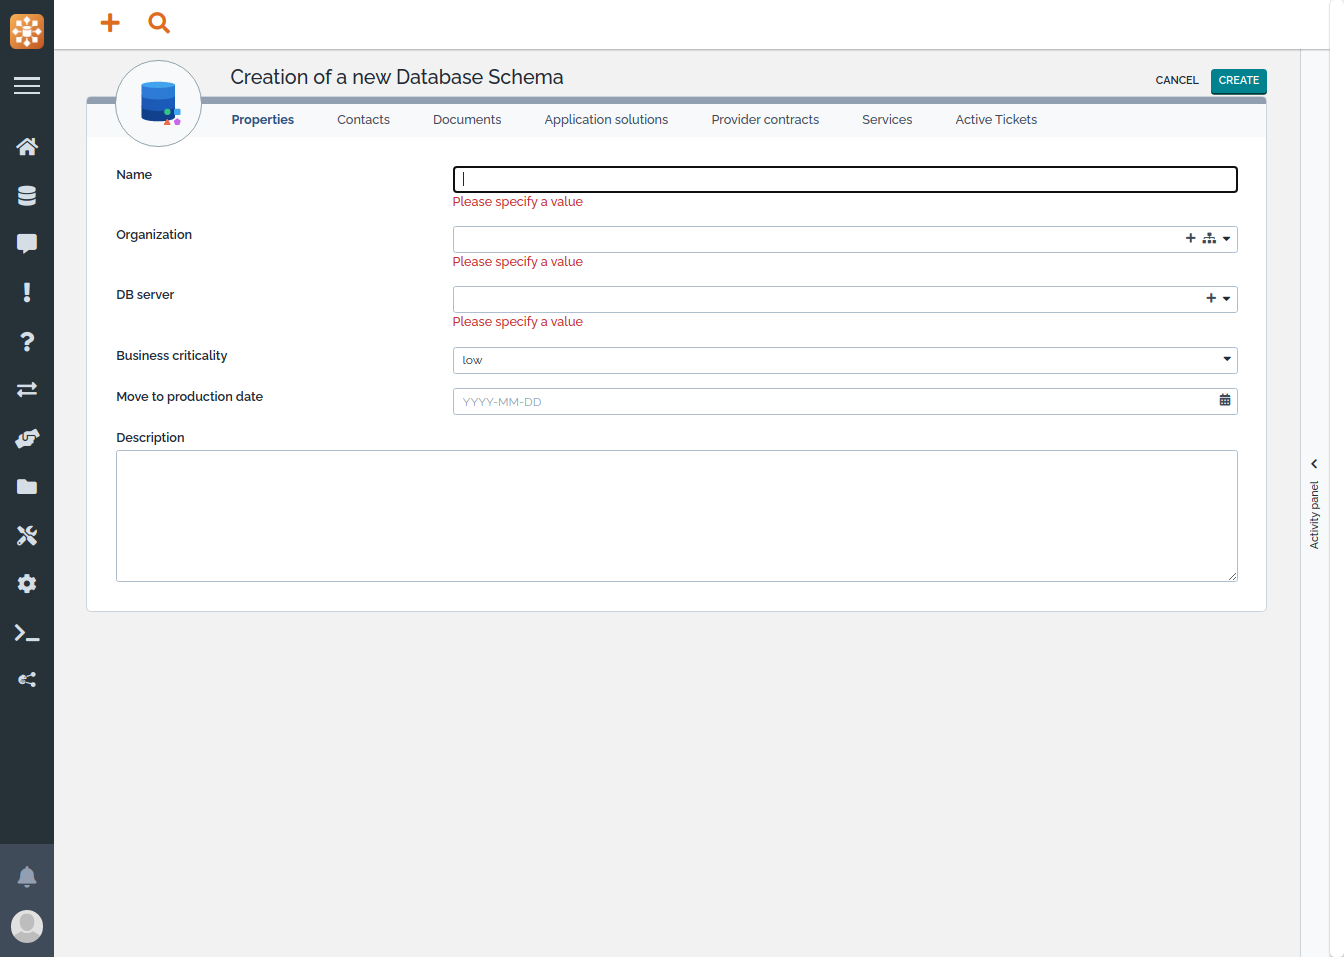
Task: Open the user avatar menu
Action: (27, 926)
